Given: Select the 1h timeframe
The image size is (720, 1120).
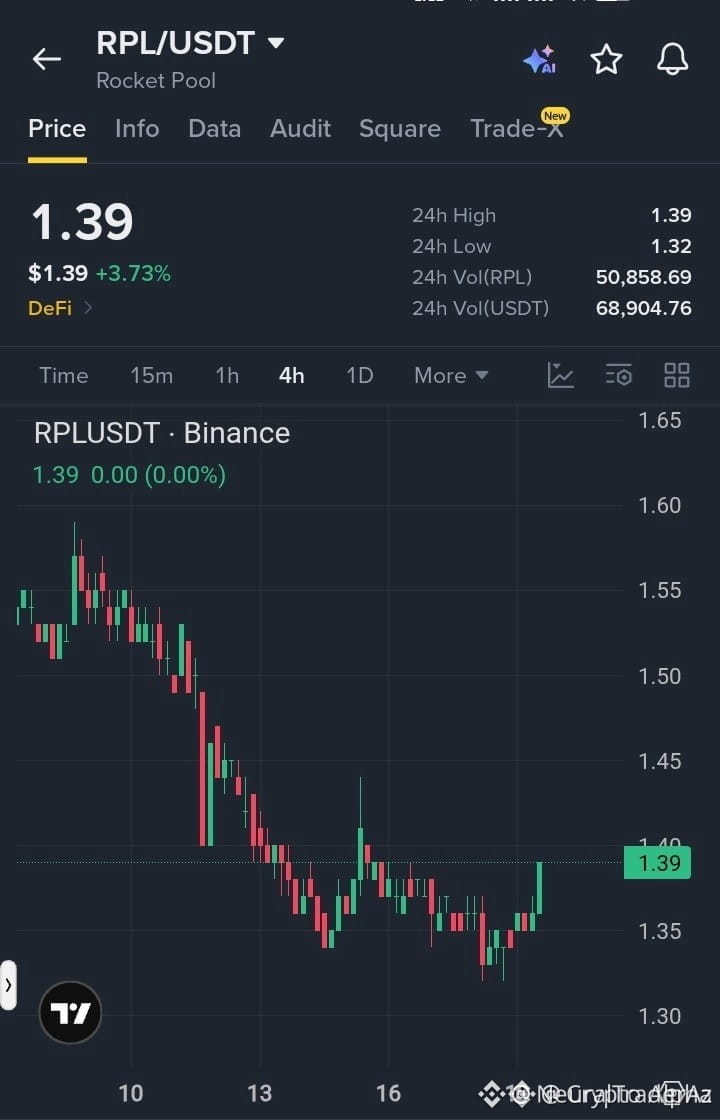Looking at the screenshot, I should coord(227,376).
